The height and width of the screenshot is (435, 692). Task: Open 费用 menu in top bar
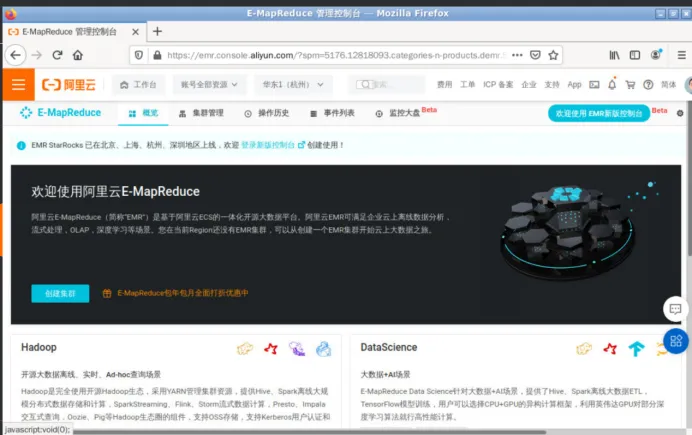[x=444, y=84]
